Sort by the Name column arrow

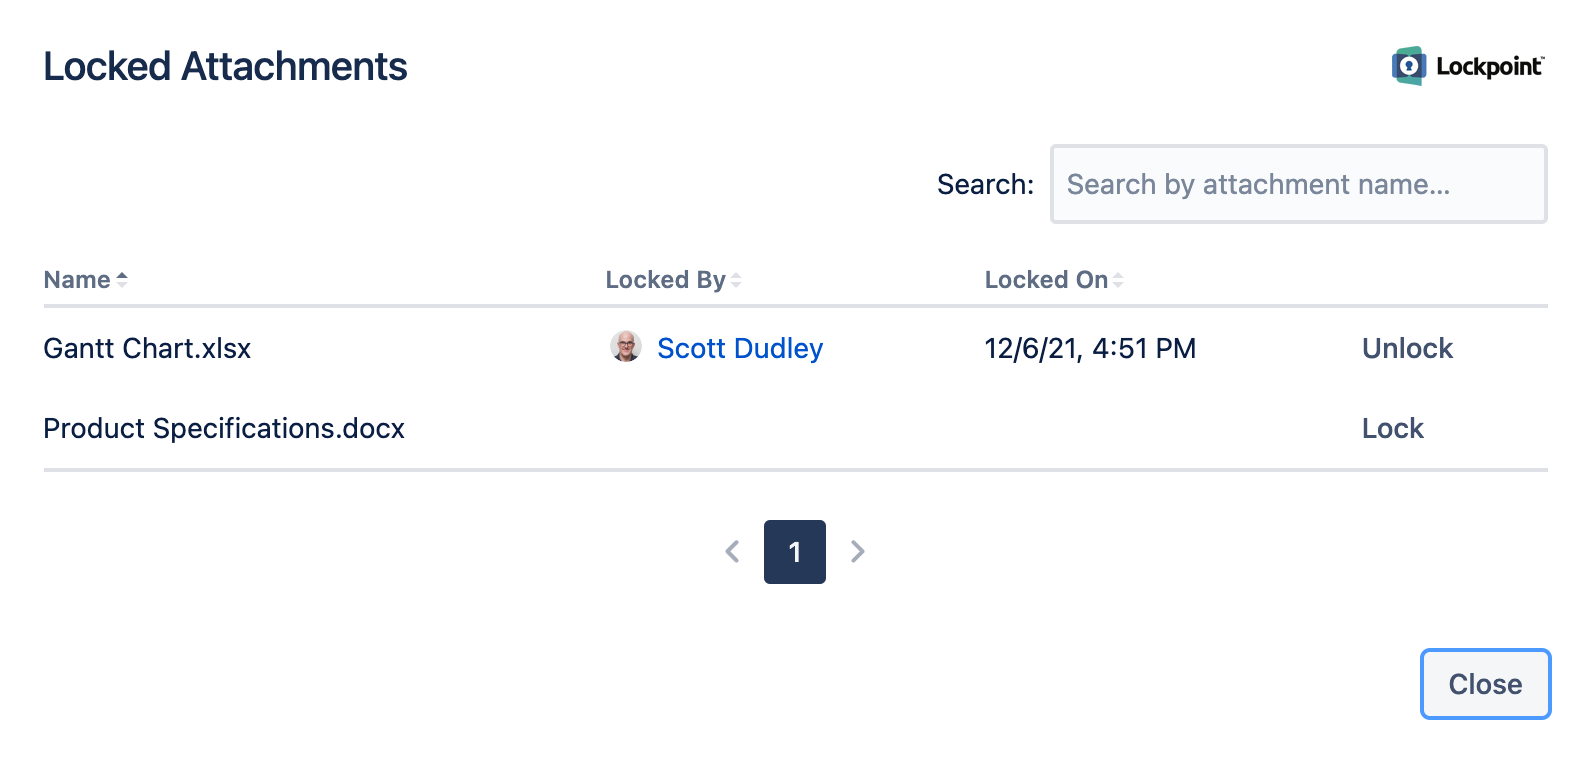pyautogui.click(x=122, y=280)
